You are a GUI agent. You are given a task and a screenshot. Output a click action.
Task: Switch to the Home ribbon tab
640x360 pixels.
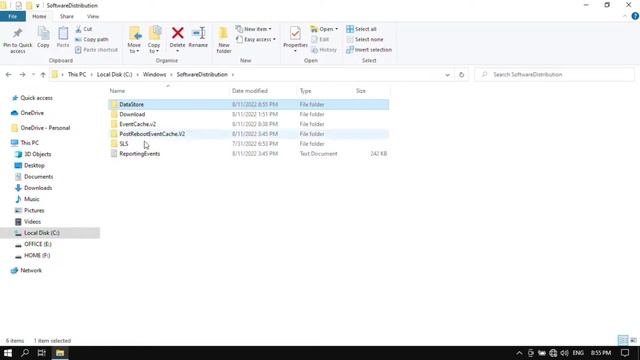tap(39, 16)
